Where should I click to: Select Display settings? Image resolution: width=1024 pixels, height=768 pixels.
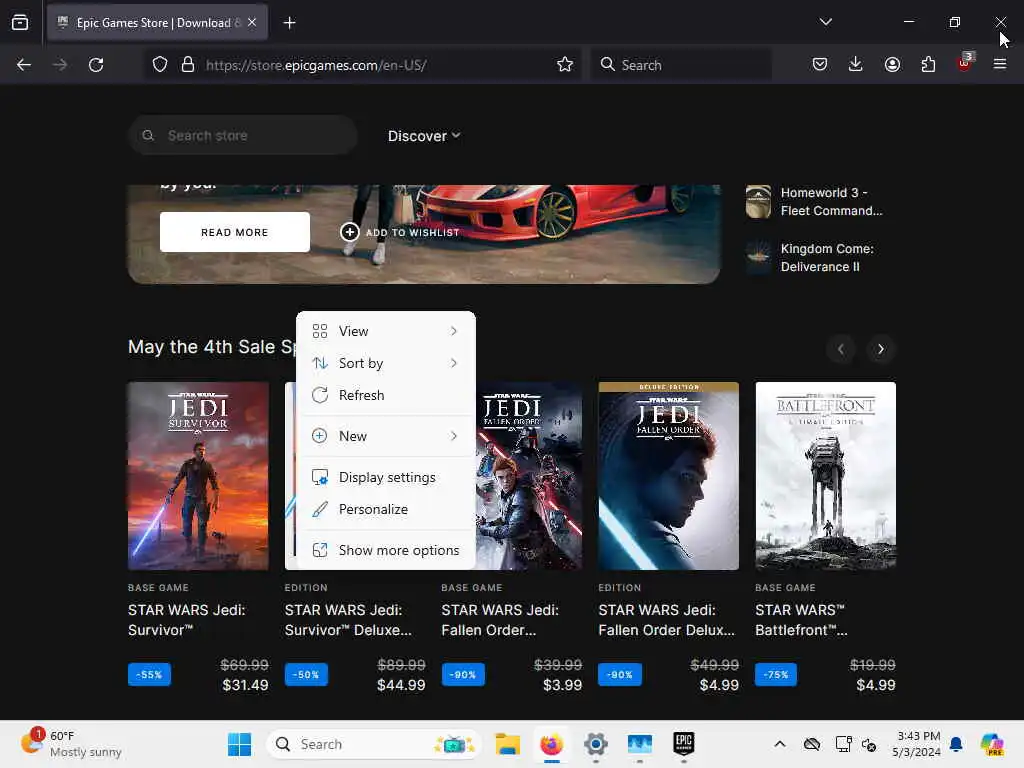pos(385,477)
